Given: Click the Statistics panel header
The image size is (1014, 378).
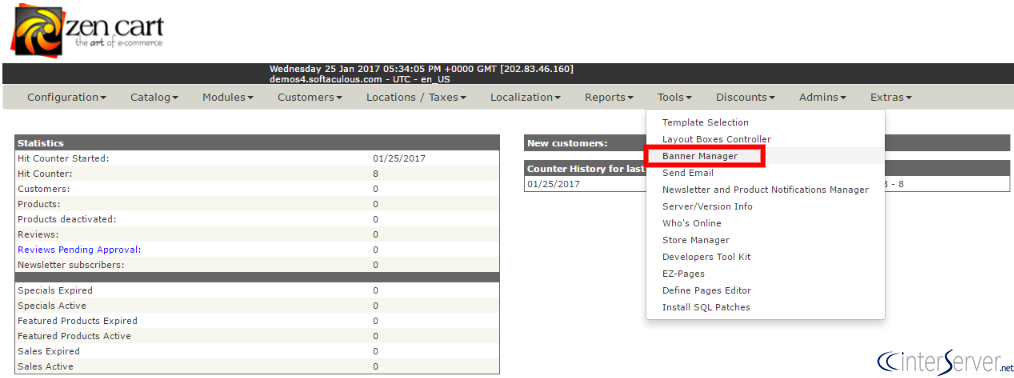Looking at the screenshot, I should tap(257, 143).
